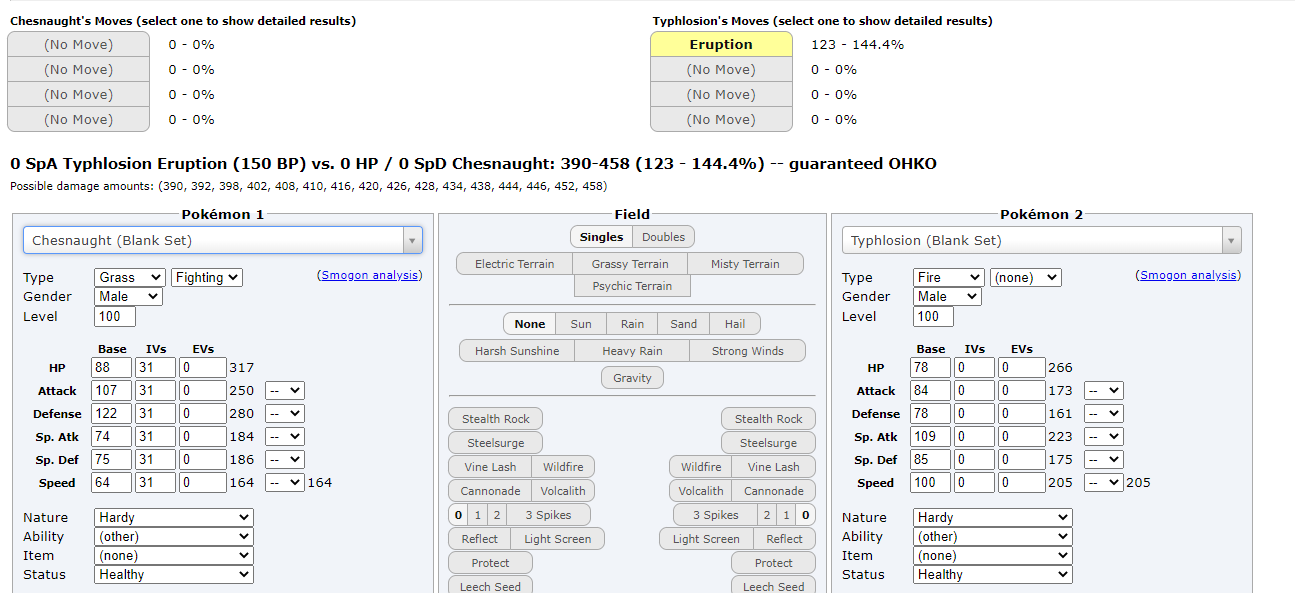This screenshot has height=593, width=1295.
Task: Open Typhlosion's Status dropdown
Action: [x=993, y=574]
